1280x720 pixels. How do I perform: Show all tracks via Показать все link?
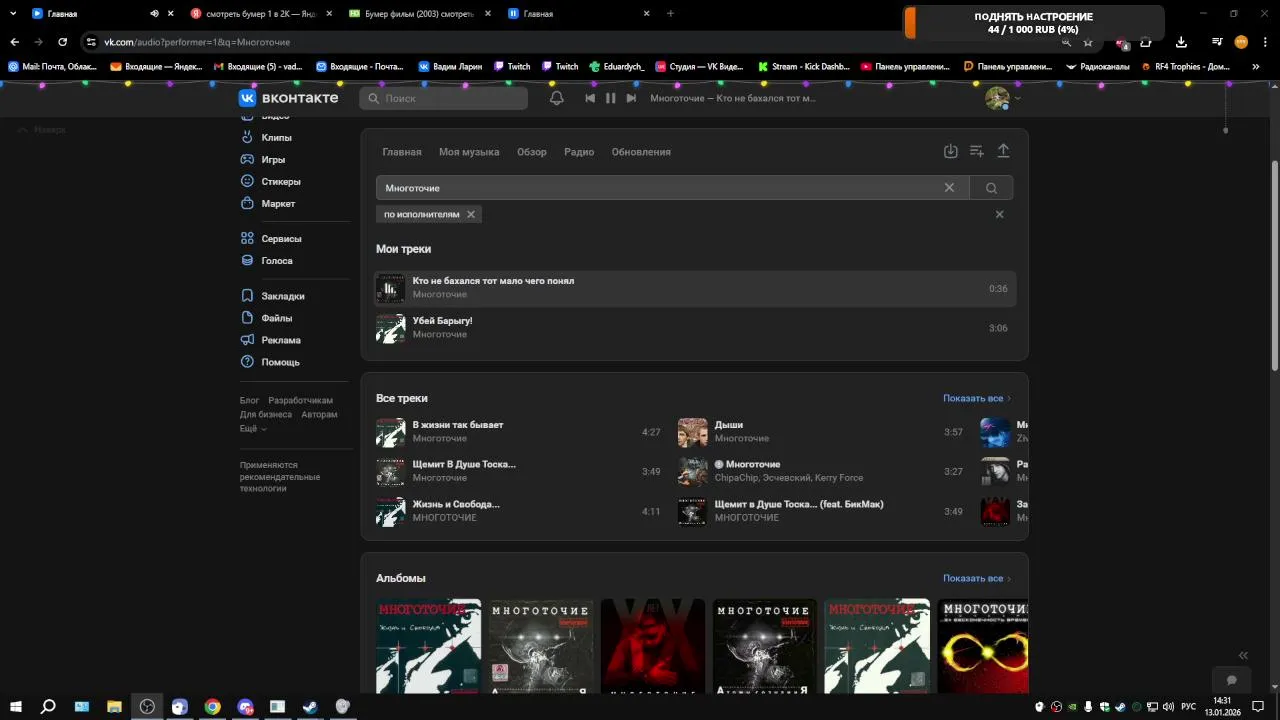point(977,398)
